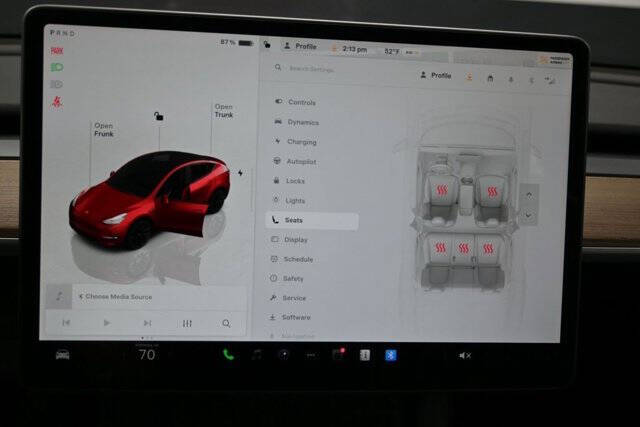Open the calendar app with red badge
Screen dimensions: 640x427
[x=338, y=354]
